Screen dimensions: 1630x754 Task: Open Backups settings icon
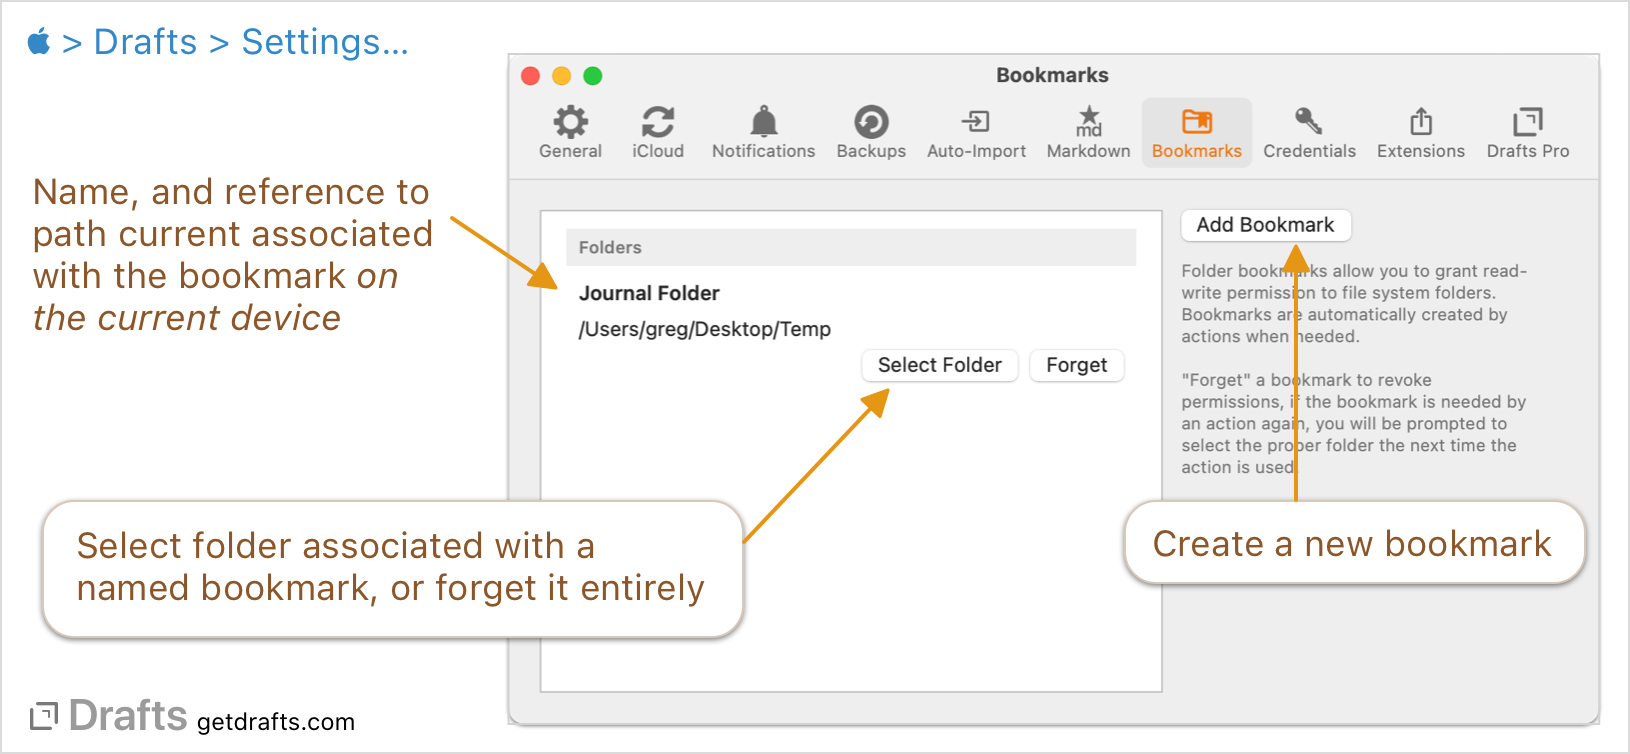click(871, 122)
